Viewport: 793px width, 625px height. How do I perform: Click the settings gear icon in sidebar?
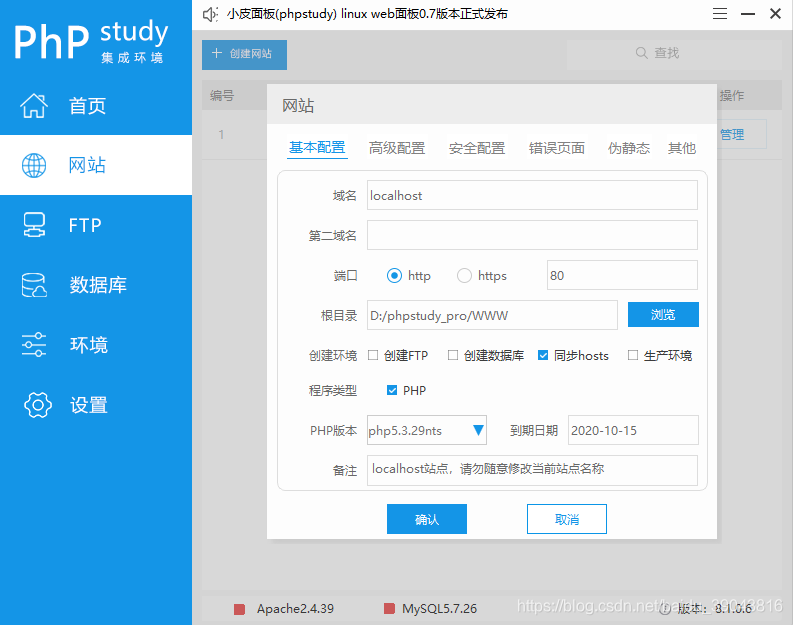pos(37,405)
